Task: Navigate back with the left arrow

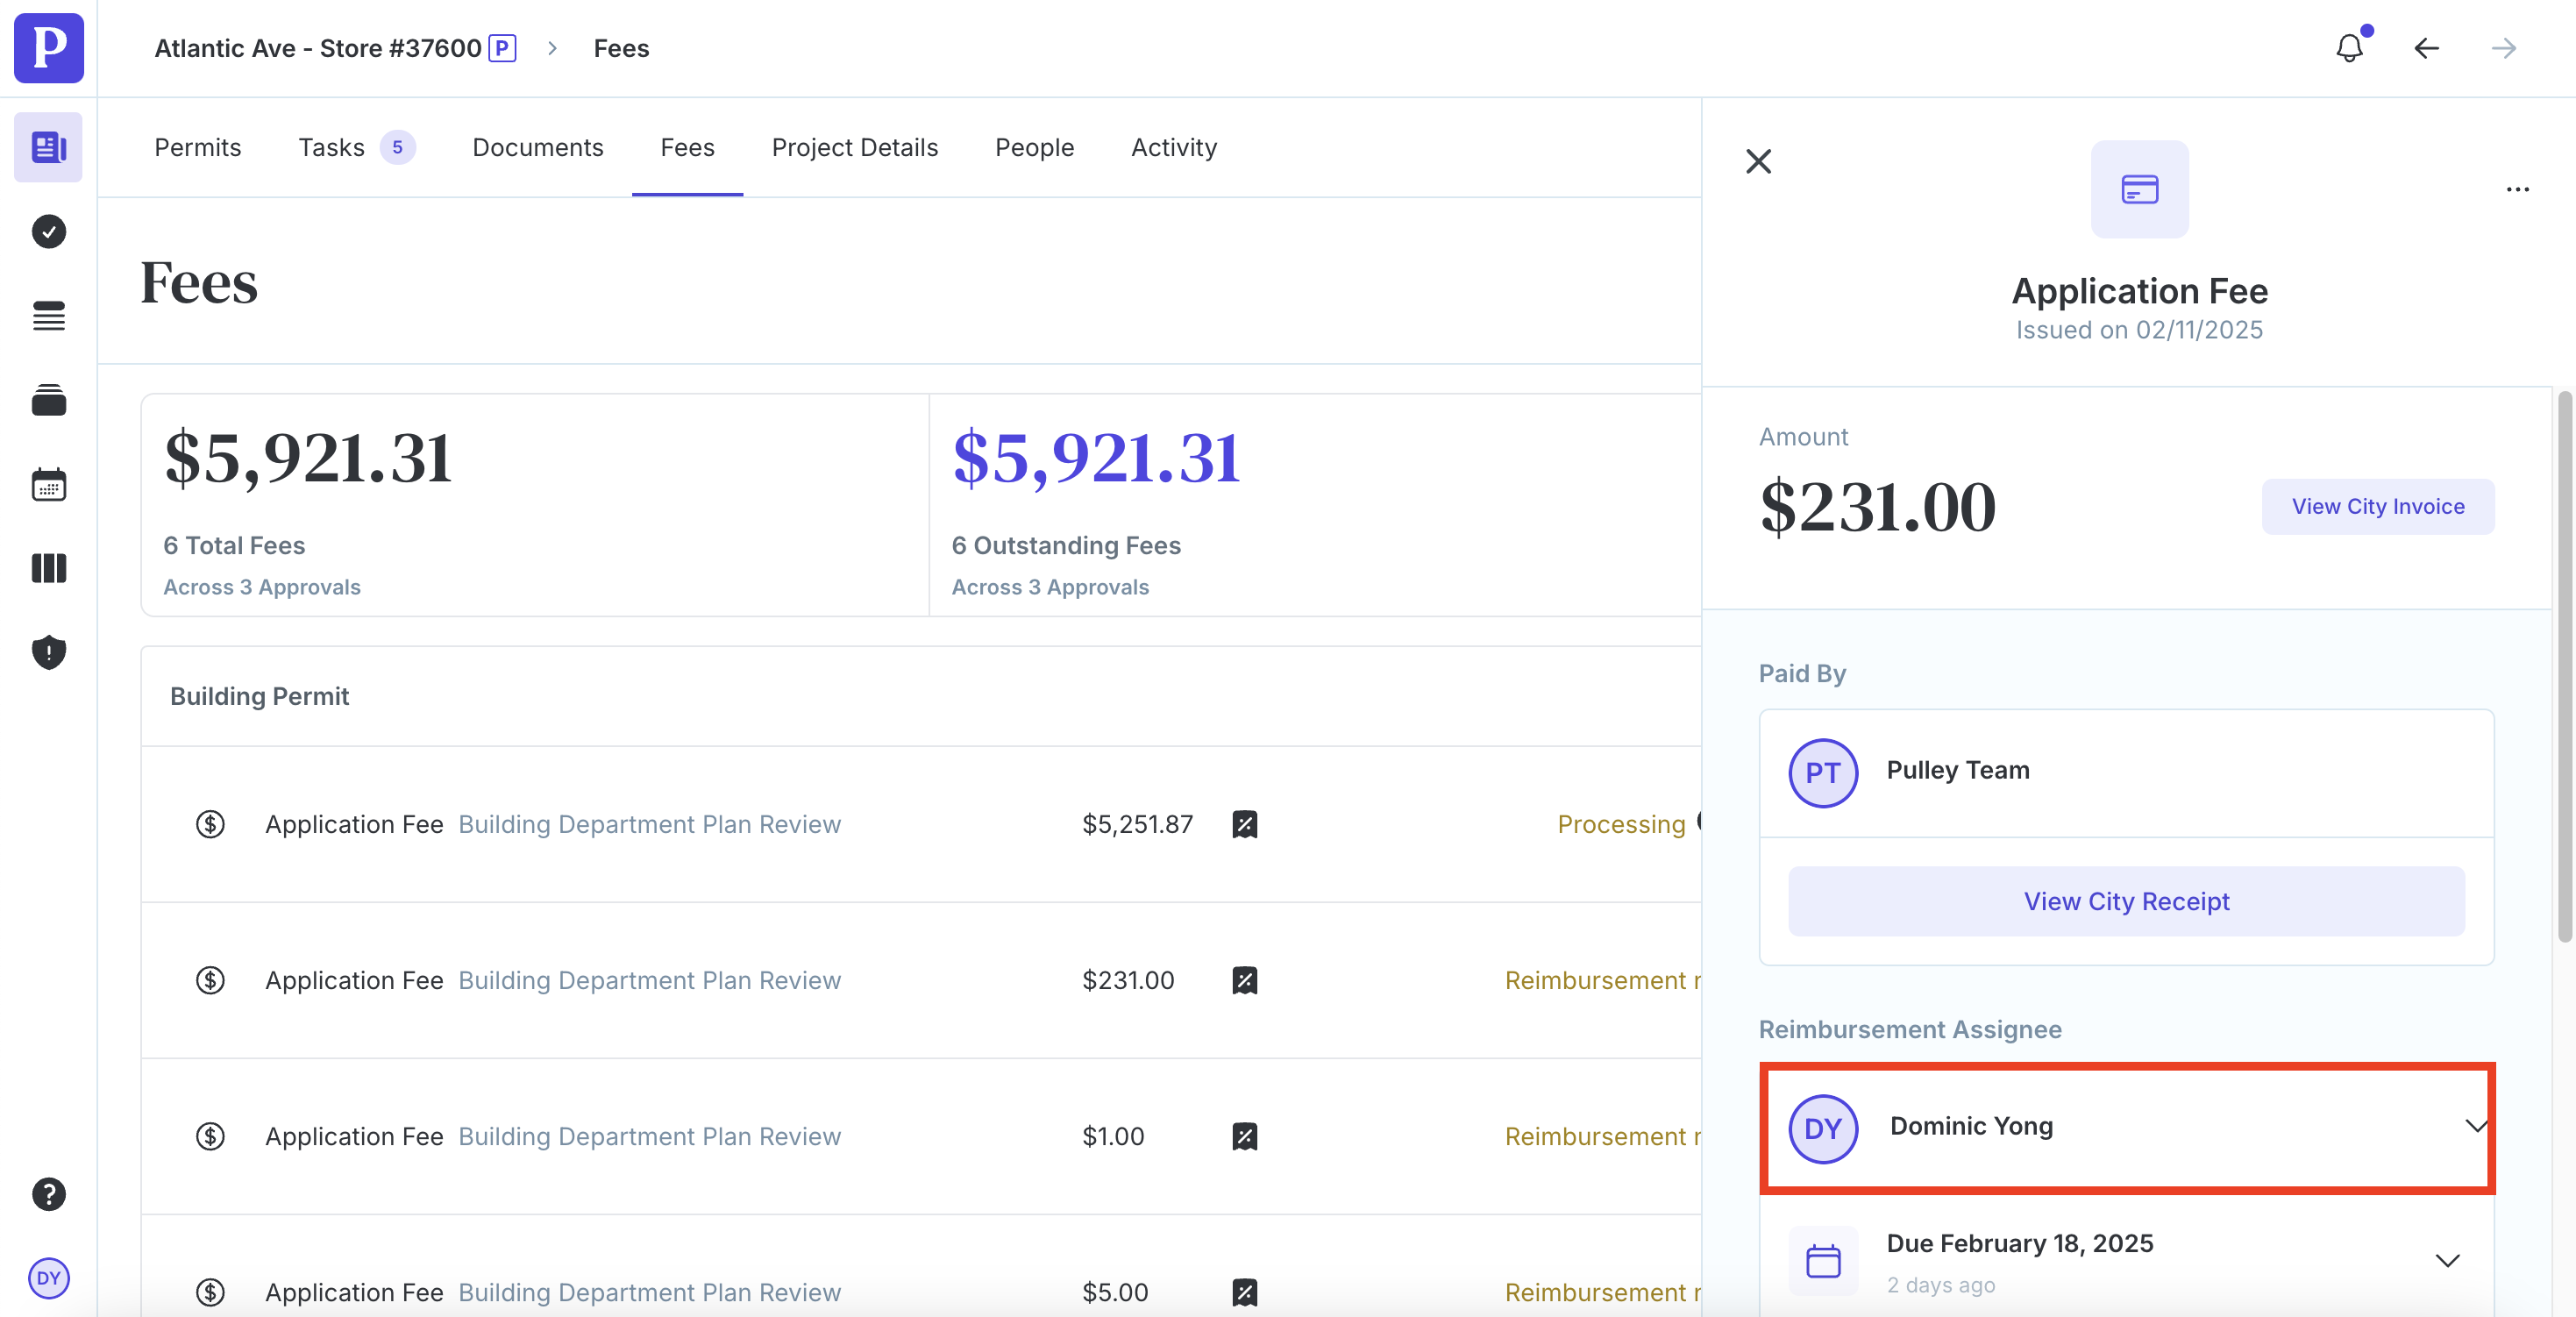Action: (x=2426, y=48)
